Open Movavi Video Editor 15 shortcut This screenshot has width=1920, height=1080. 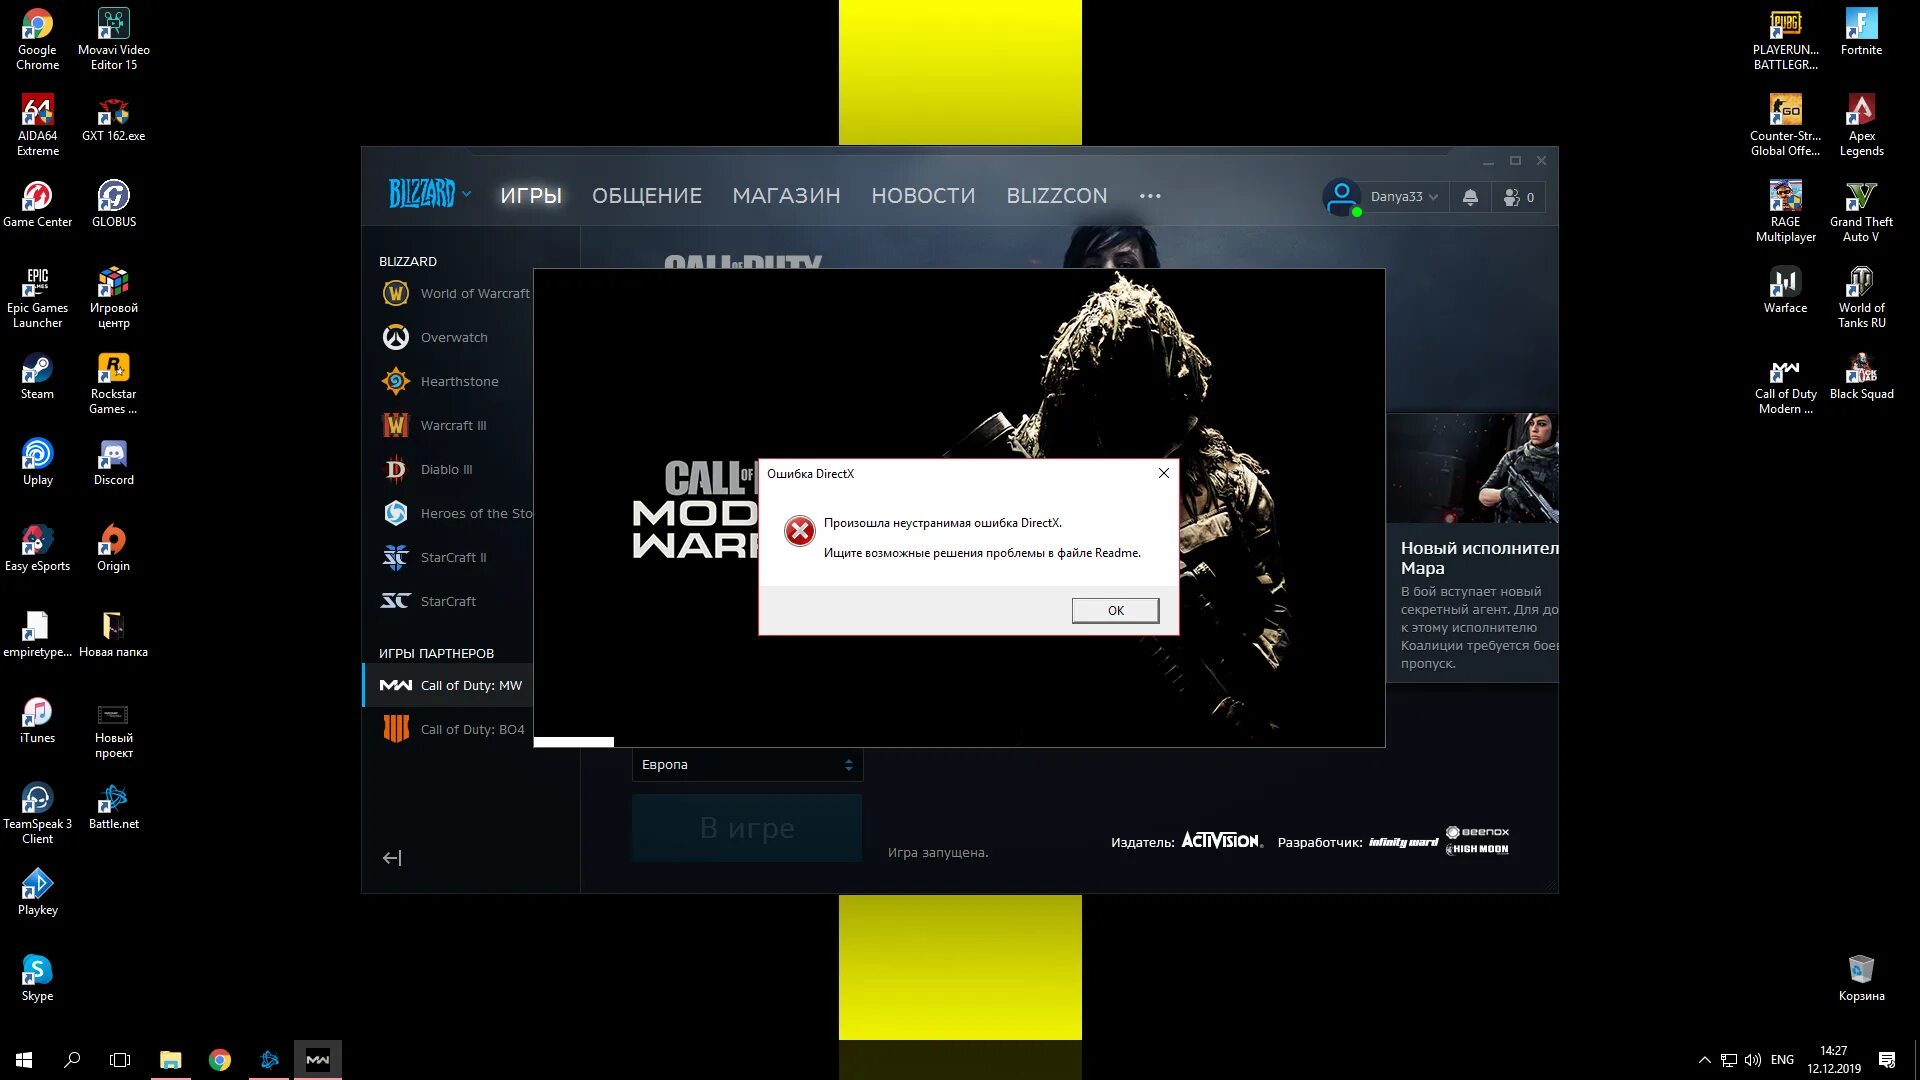click(x=113, y=40)
